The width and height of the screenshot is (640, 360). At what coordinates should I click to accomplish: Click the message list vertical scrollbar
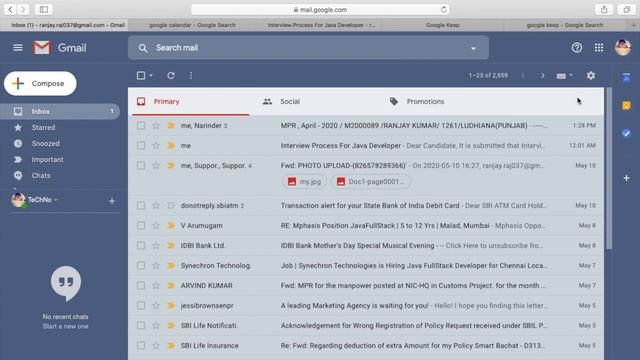click(609, 168)
